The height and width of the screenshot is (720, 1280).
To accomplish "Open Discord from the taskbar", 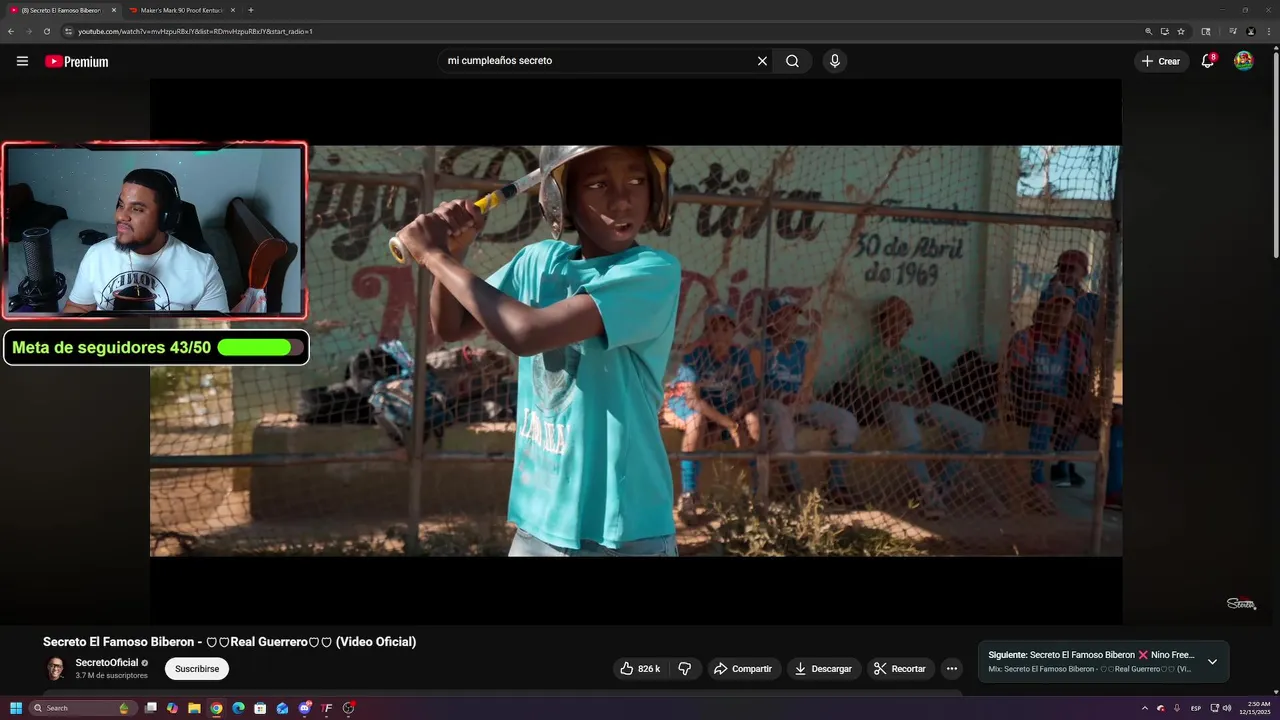I will click(x=304, y=708).
